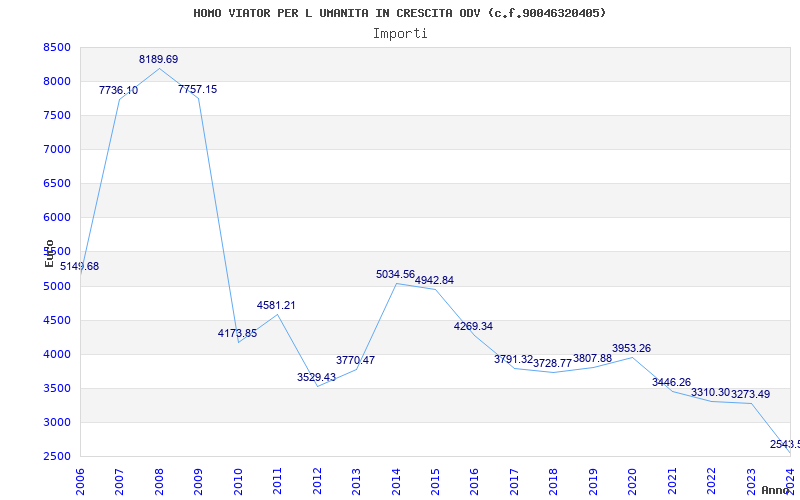Click the 3310.30 data label
The image size is (800, 500).
point(710,392)
